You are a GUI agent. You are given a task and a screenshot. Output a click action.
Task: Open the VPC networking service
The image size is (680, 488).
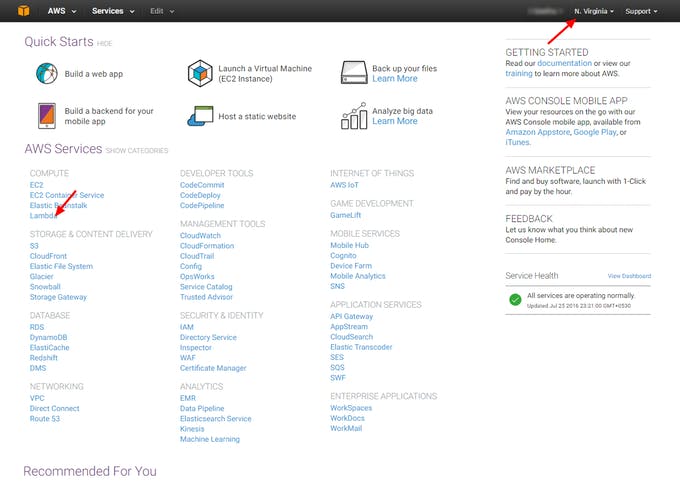[x=37, y=398]
